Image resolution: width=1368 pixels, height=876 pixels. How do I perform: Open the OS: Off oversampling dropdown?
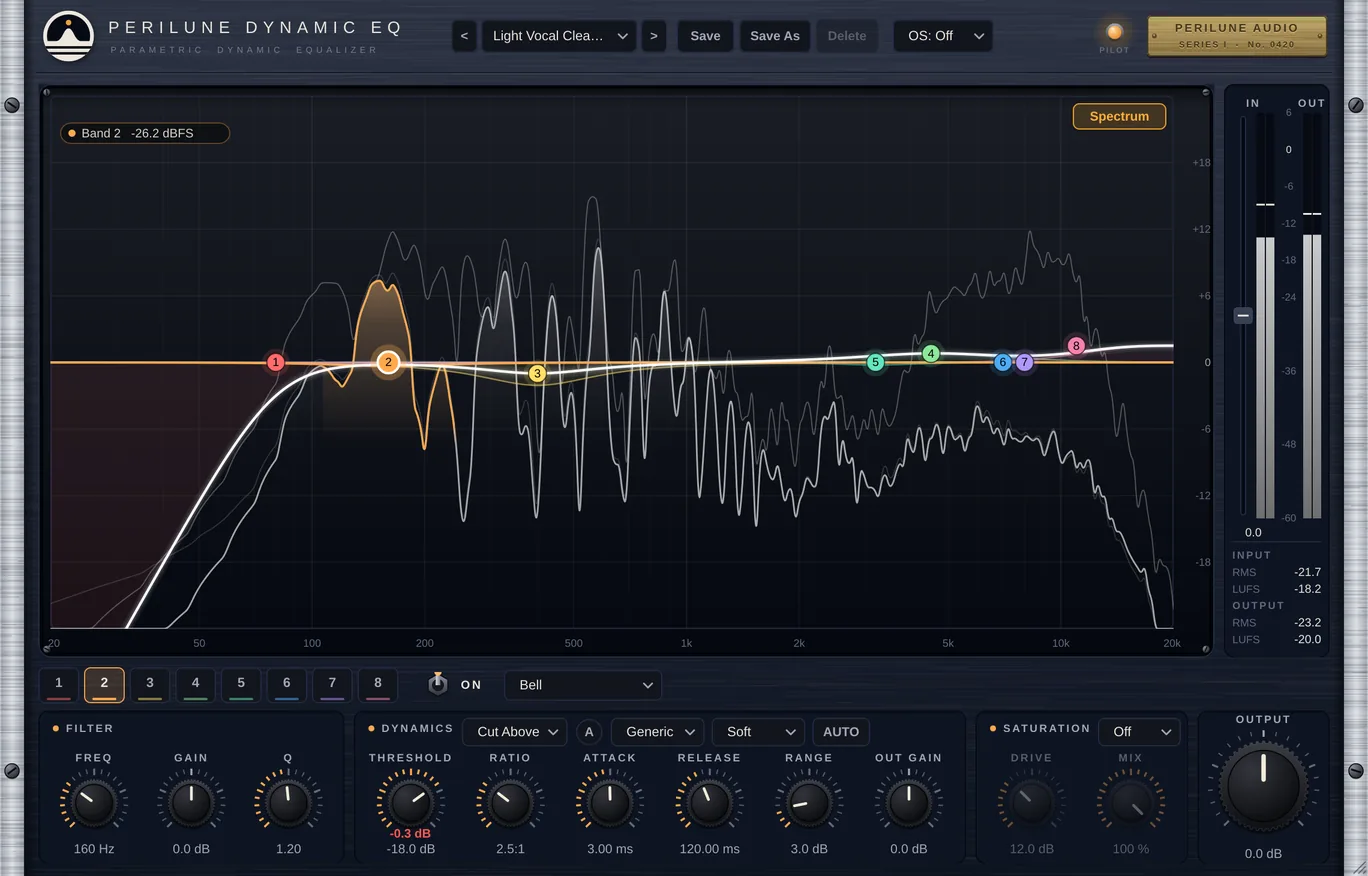[943, 36]
